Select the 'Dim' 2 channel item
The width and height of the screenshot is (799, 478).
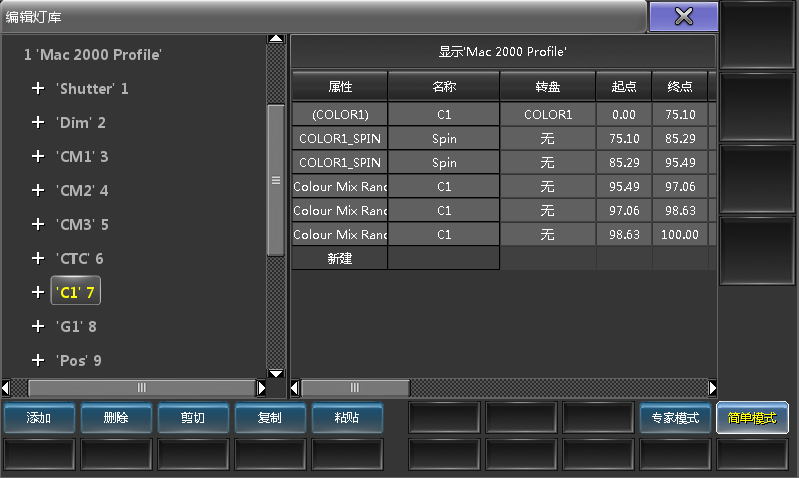click(81, 122)
